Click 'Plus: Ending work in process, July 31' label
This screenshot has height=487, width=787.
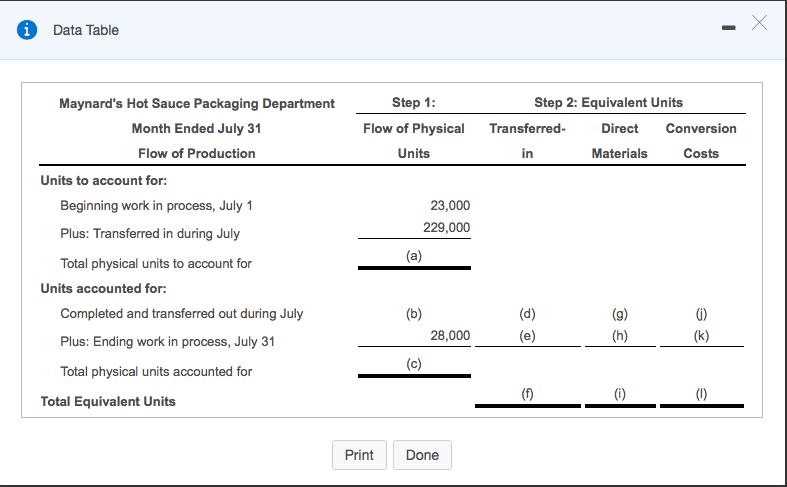168,341
